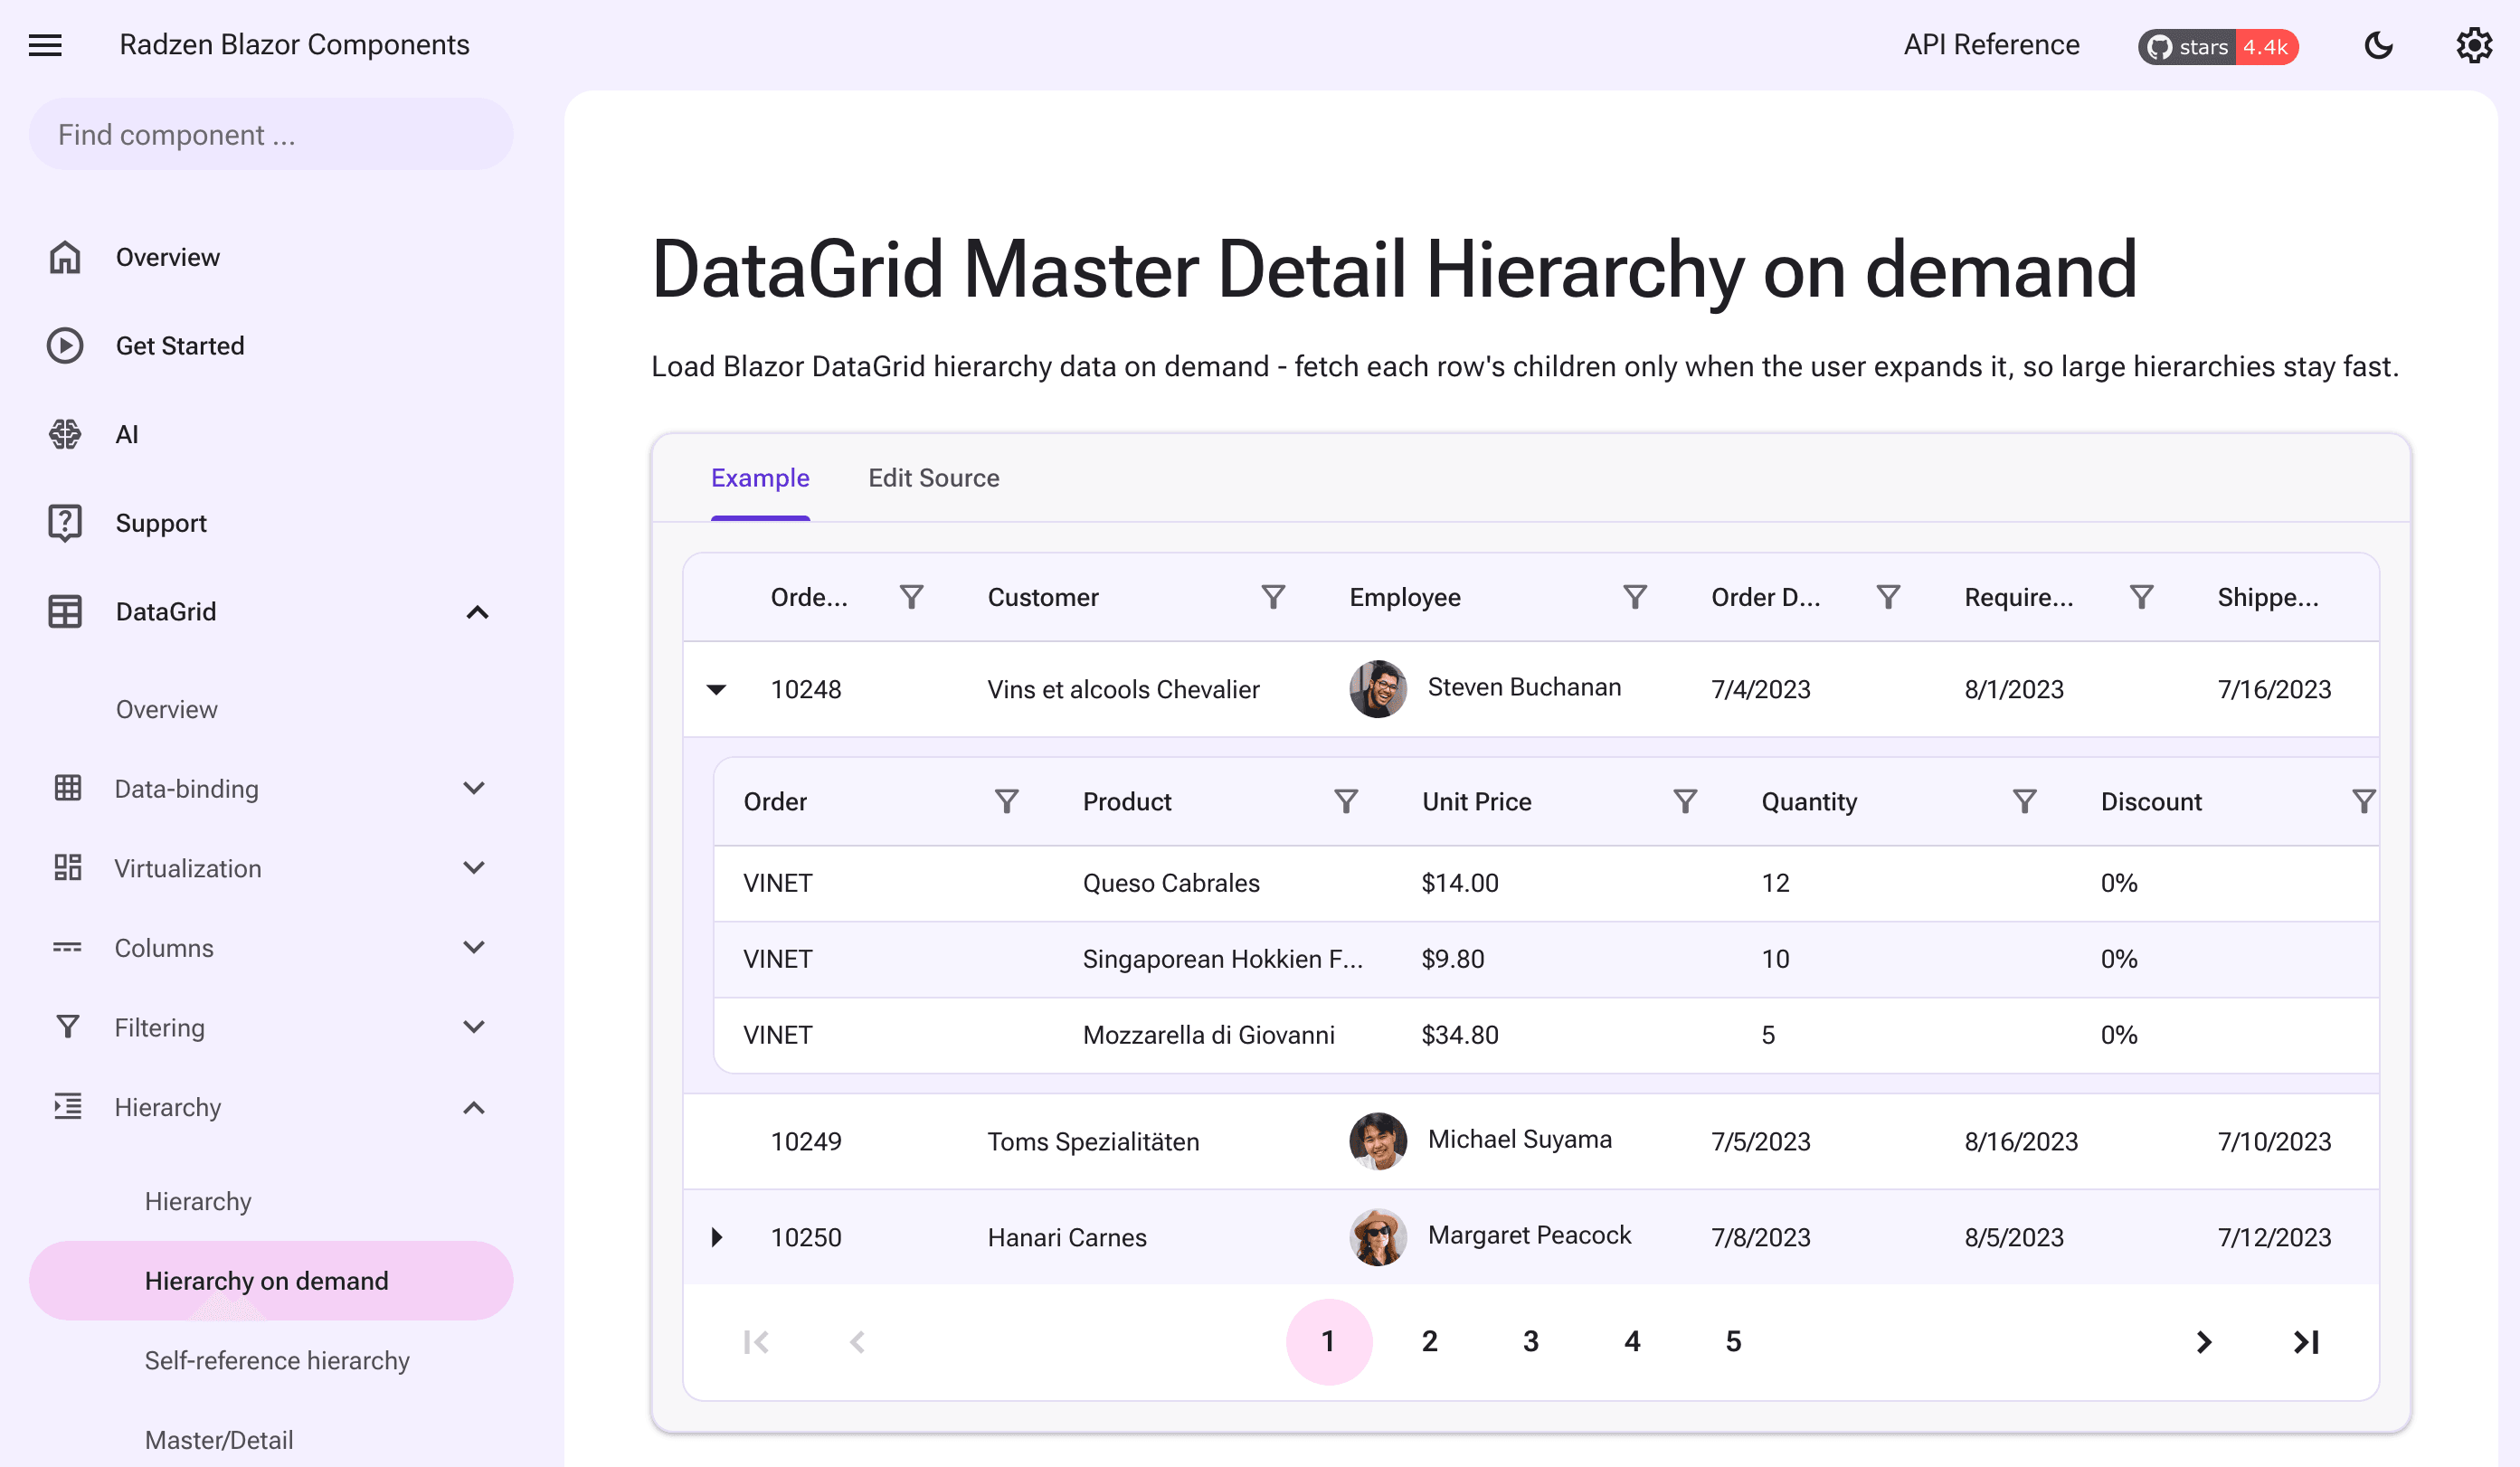Focus the Find component search box
The width and height of the screenshot is (2520, 1467).
click(x=271, y=134)
